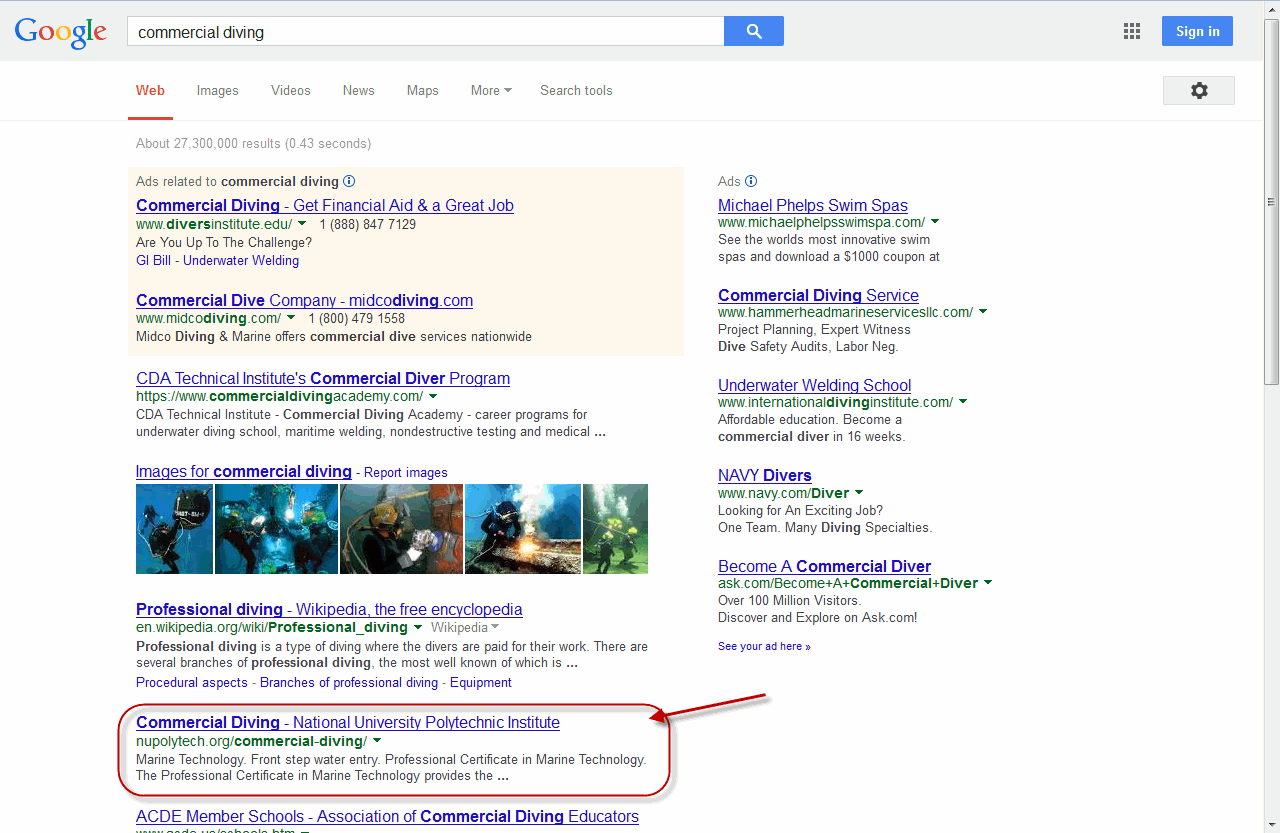Screen dimensions: 1280x833
Task: Open the Google apps grid
Action: point(1131,32)
